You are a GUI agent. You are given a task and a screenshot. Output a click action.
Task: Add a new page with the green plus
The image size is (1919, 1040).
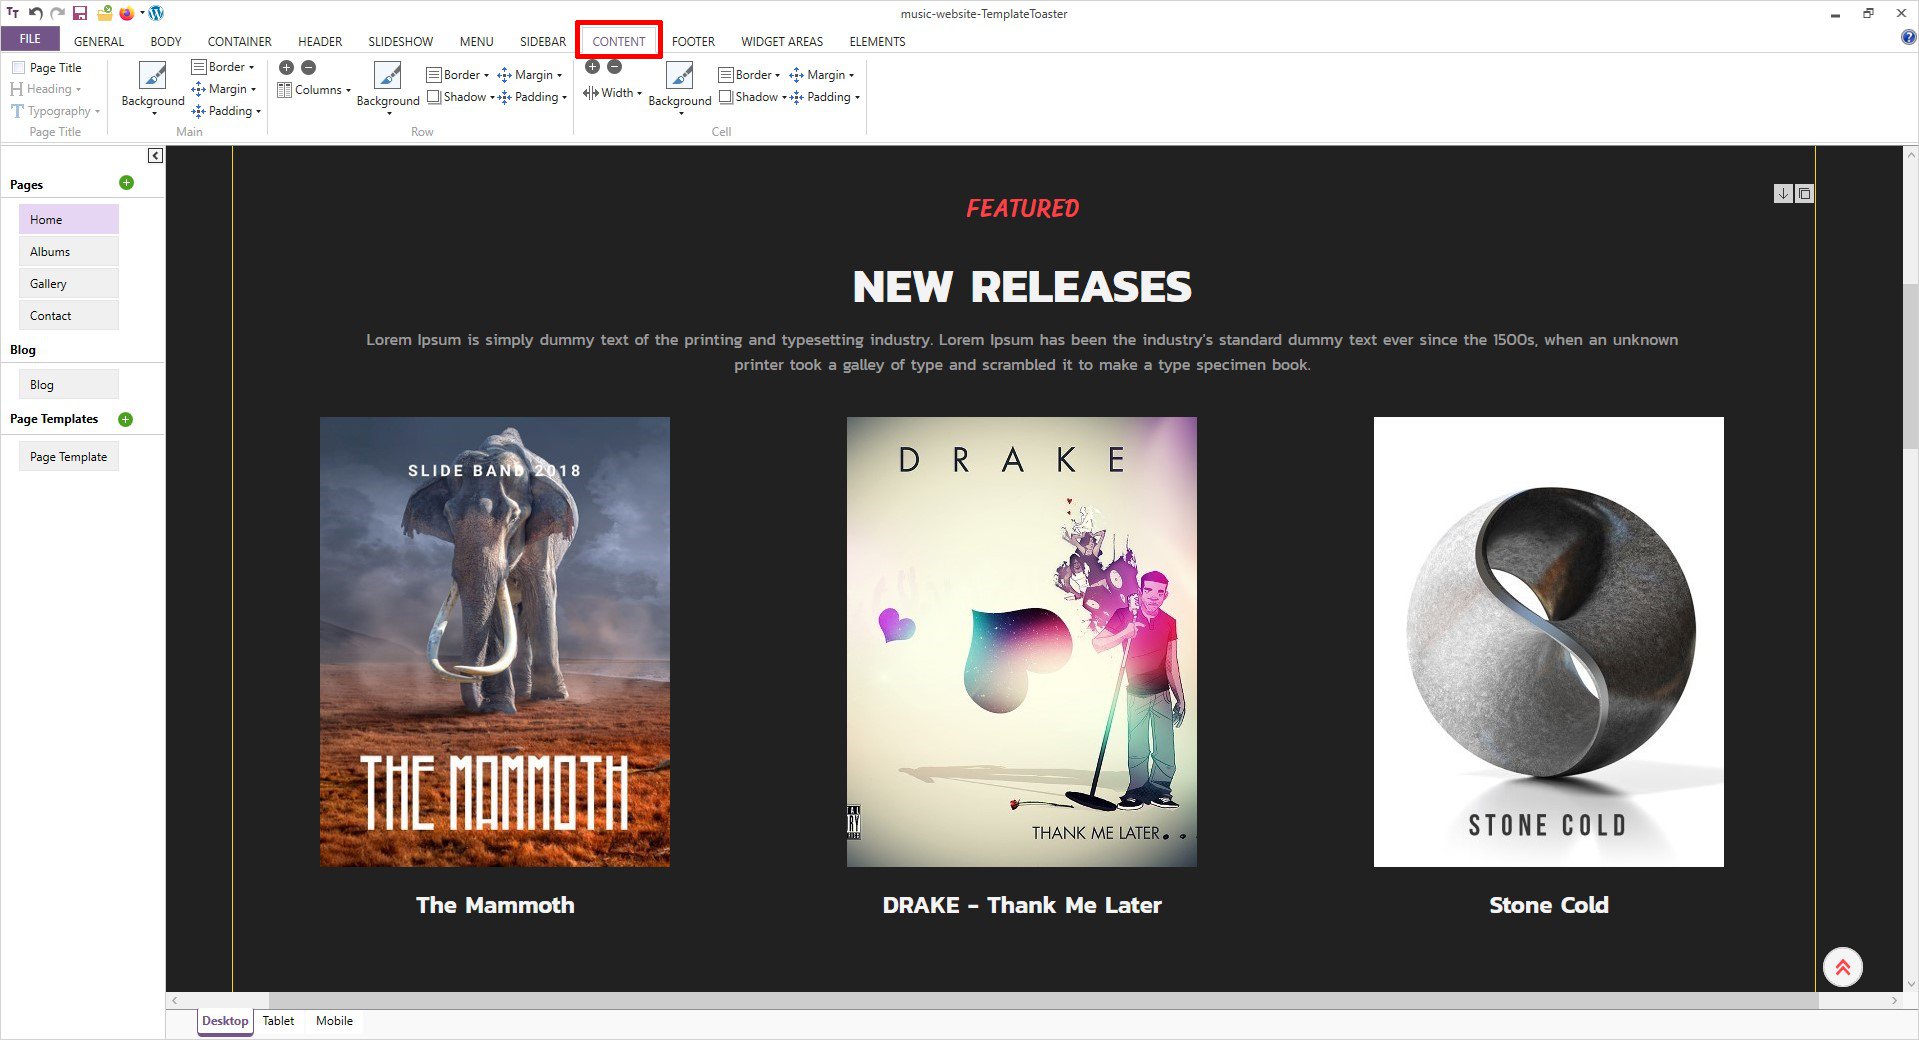click(x=126, y=183)
